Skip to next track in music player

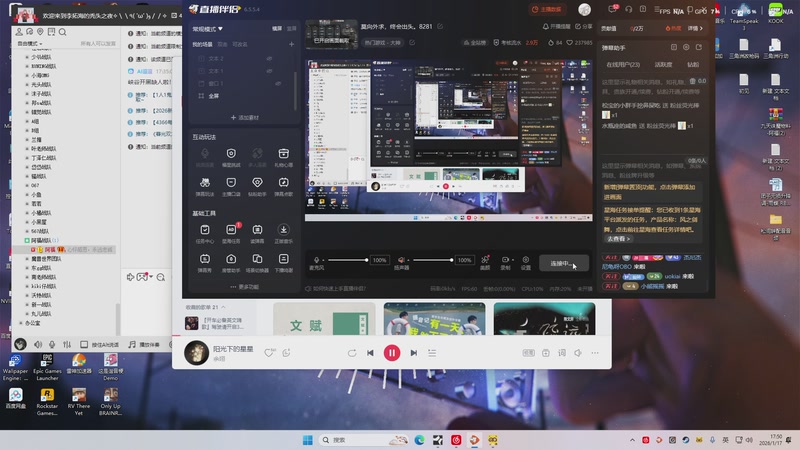[x=414, y=353]
